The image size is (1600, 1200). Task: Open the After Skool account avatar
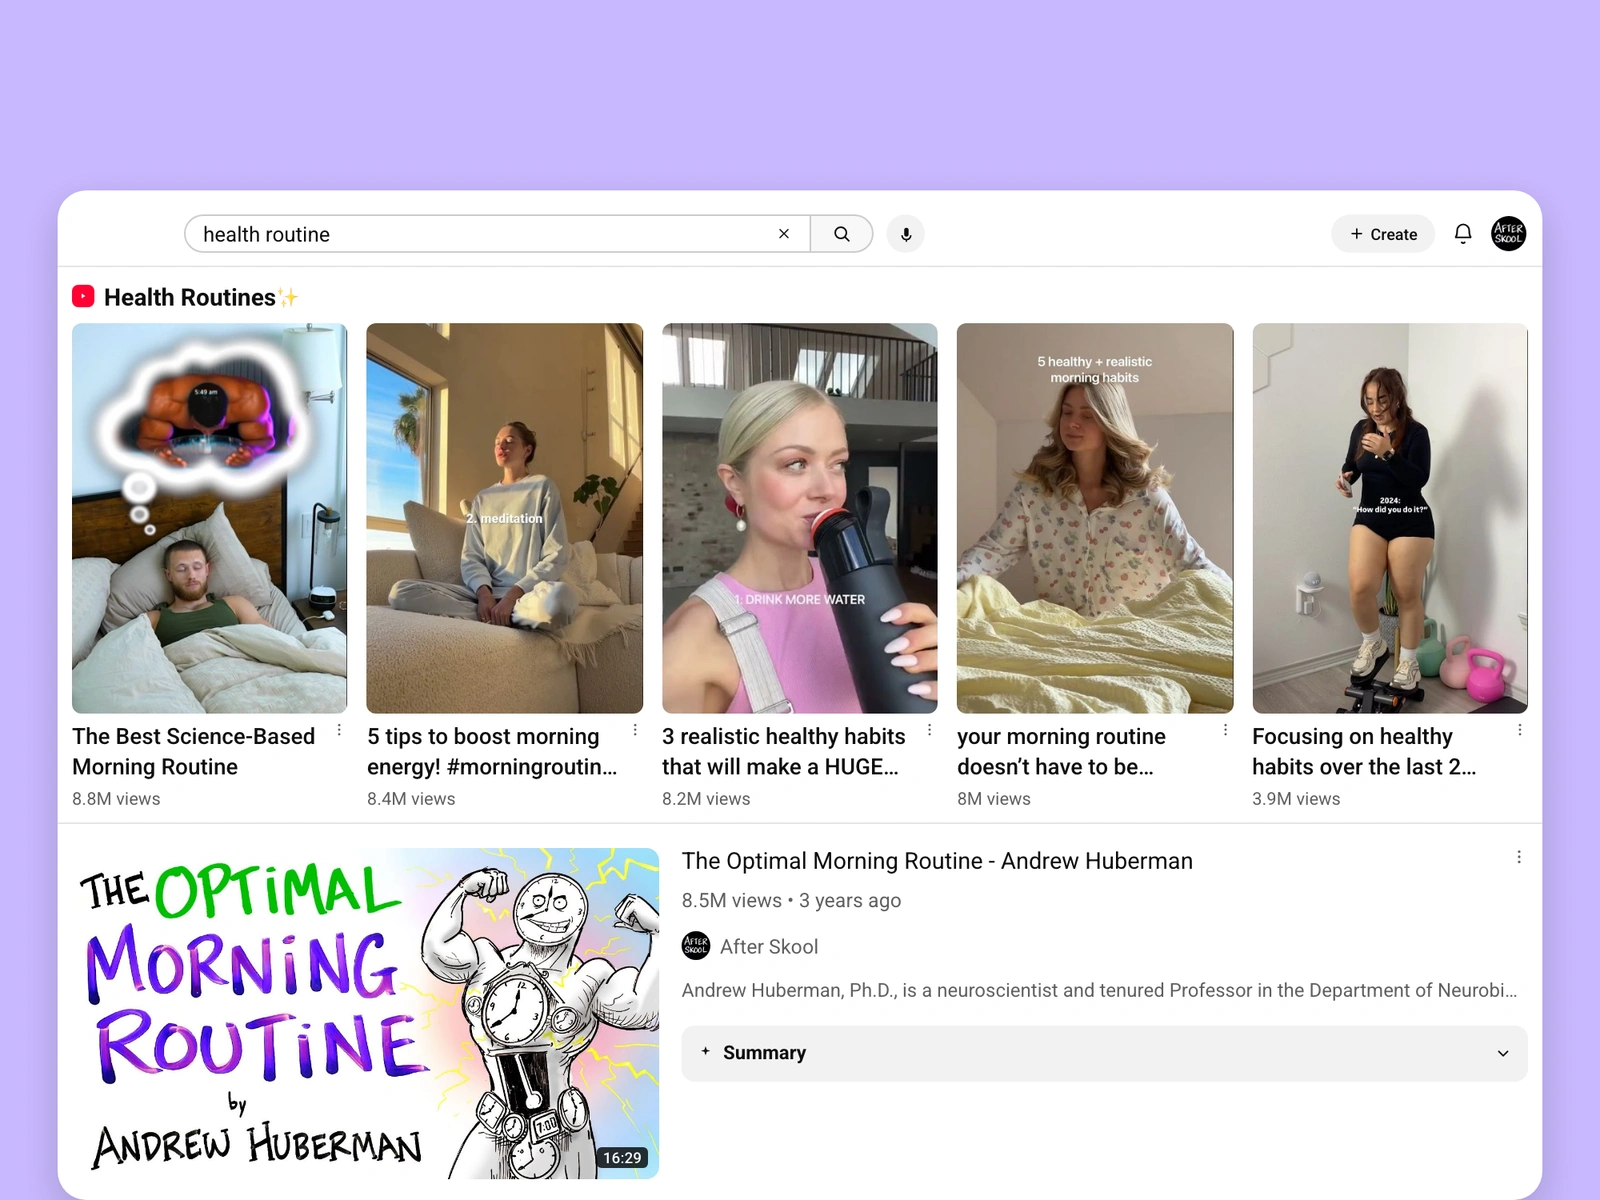click(x=1509, y=234)
